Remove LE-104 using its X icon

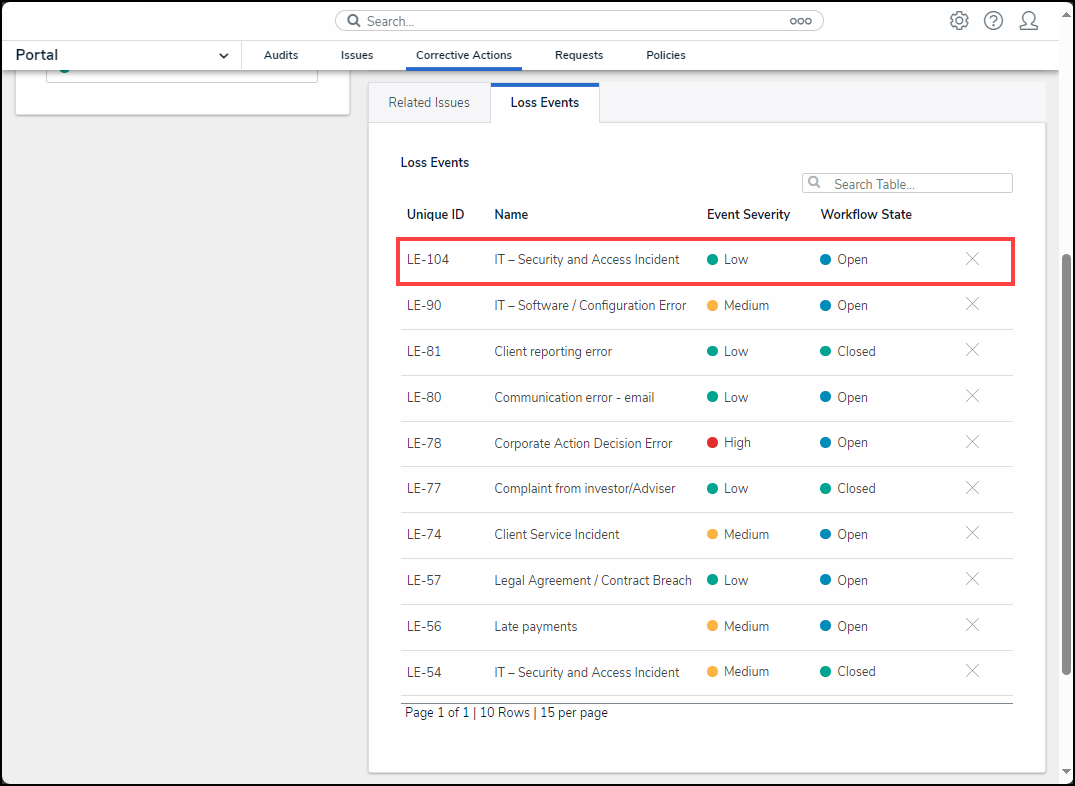point(972,259)
